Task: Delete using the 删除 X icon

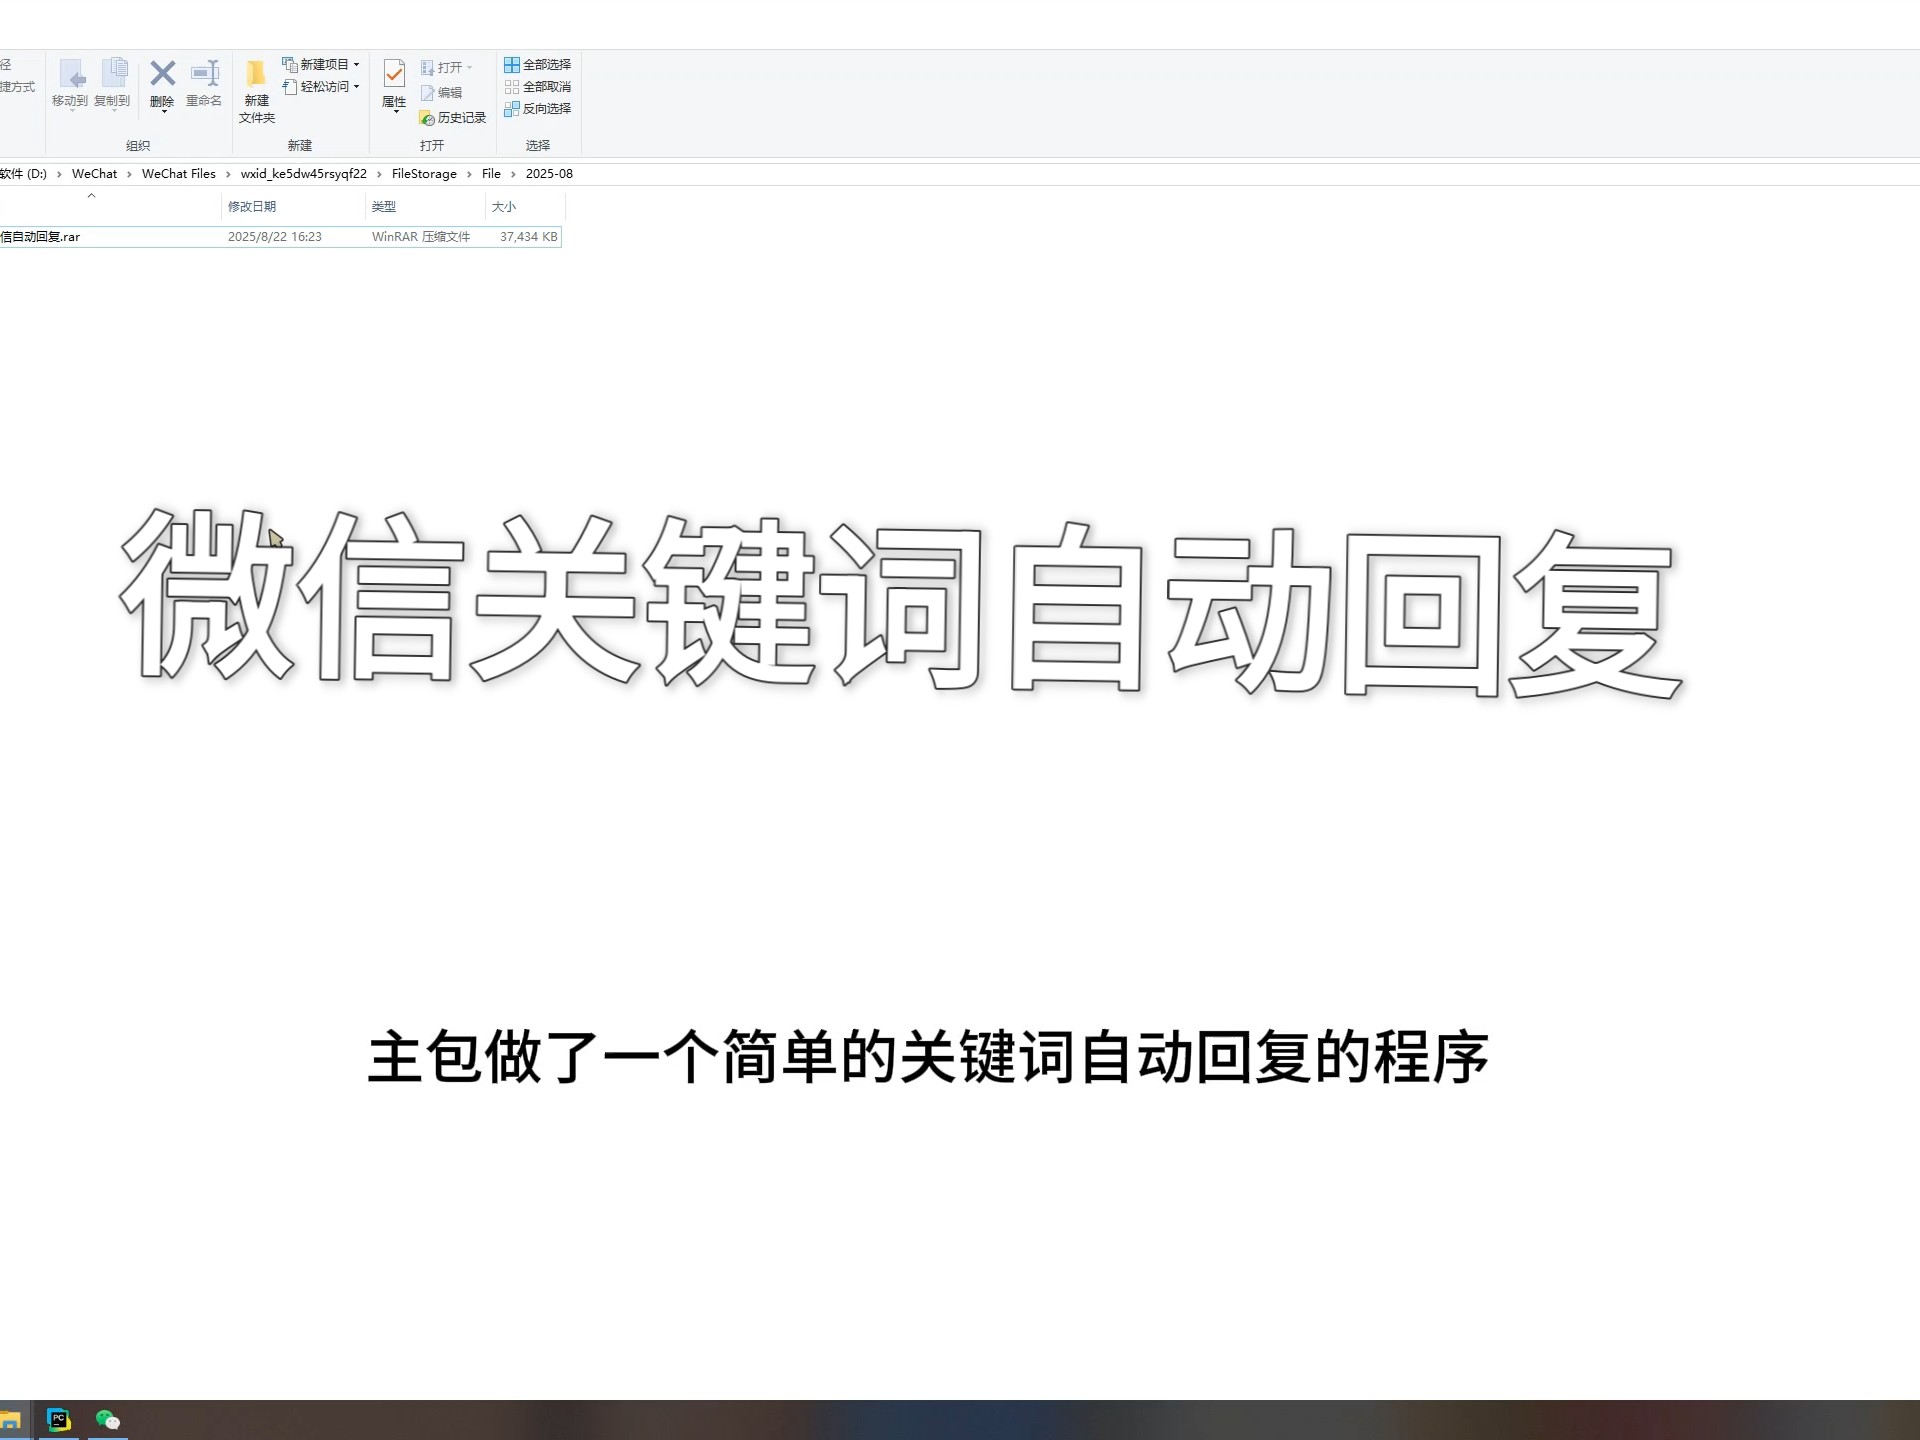Action: click(162, 74)
